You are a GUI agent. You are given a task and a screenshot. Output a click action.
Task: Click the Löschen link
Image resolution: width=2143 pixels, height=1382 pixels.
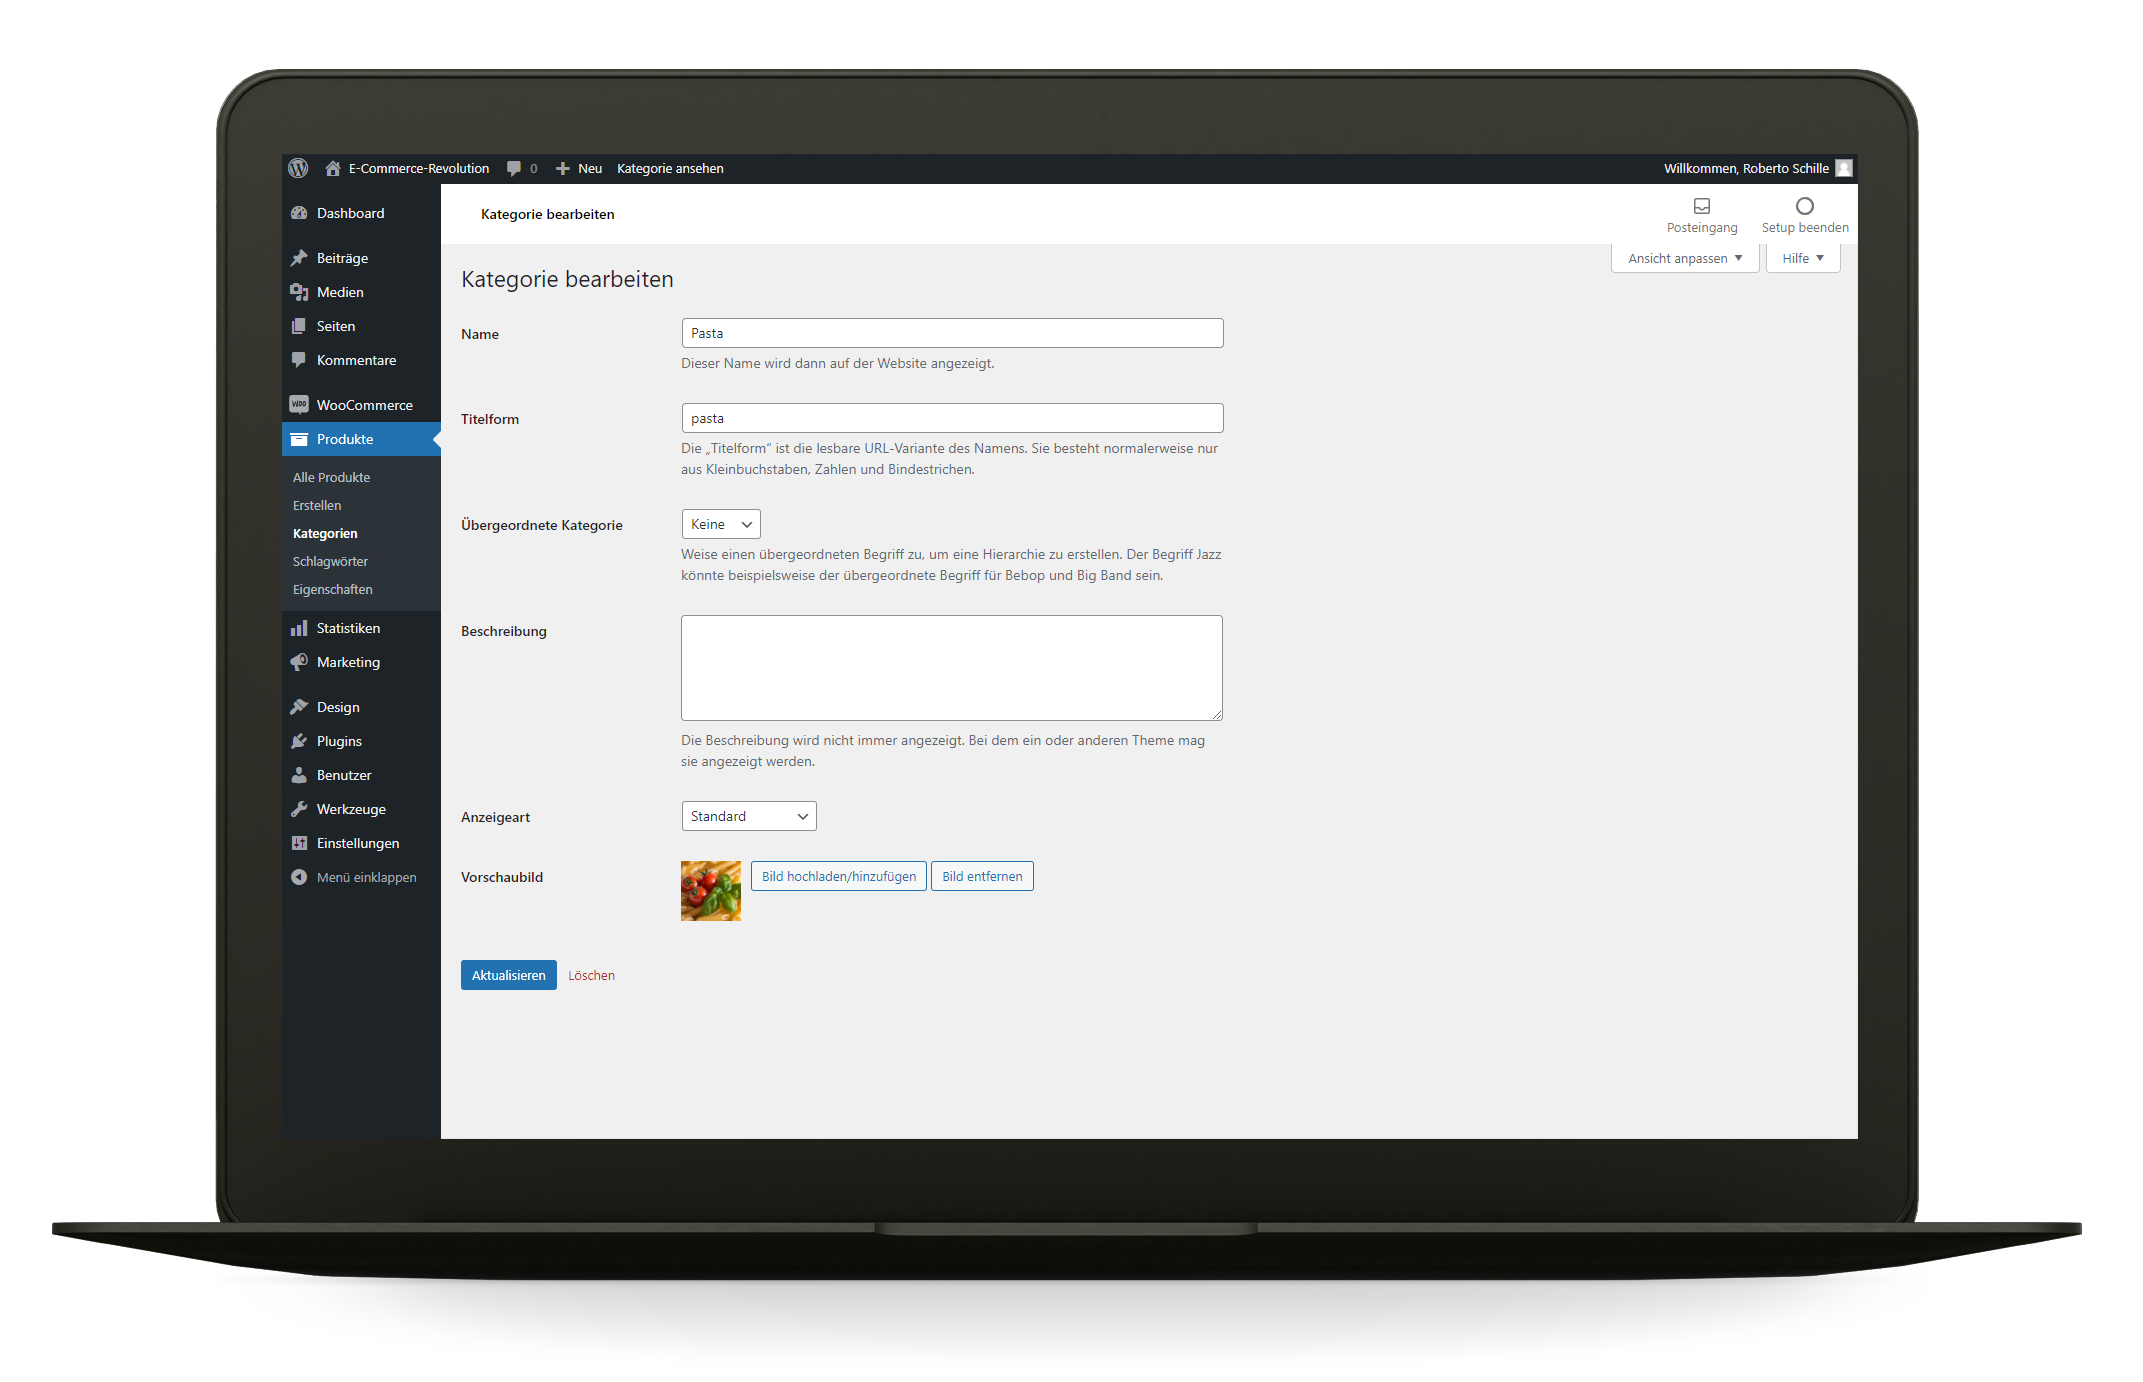point(591,975)
